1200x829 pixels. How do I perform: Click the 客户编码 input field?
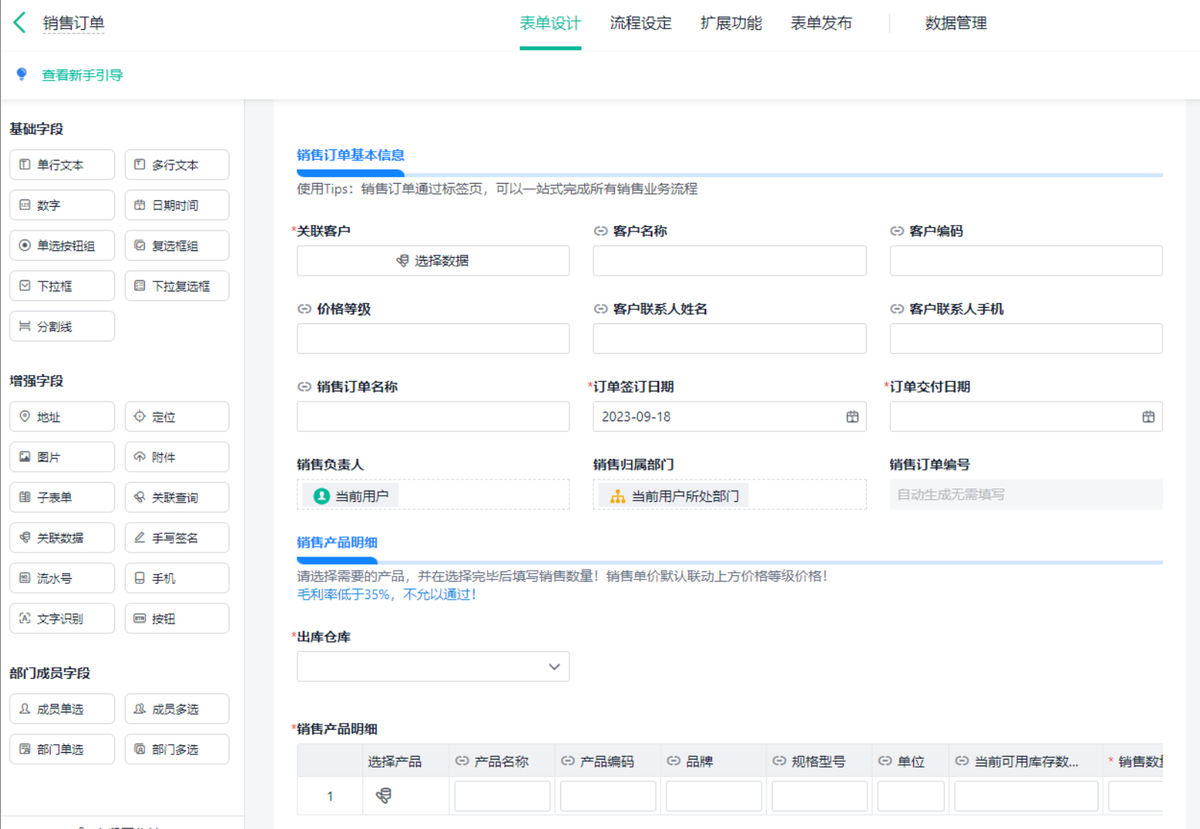(x=1026, y=261)
